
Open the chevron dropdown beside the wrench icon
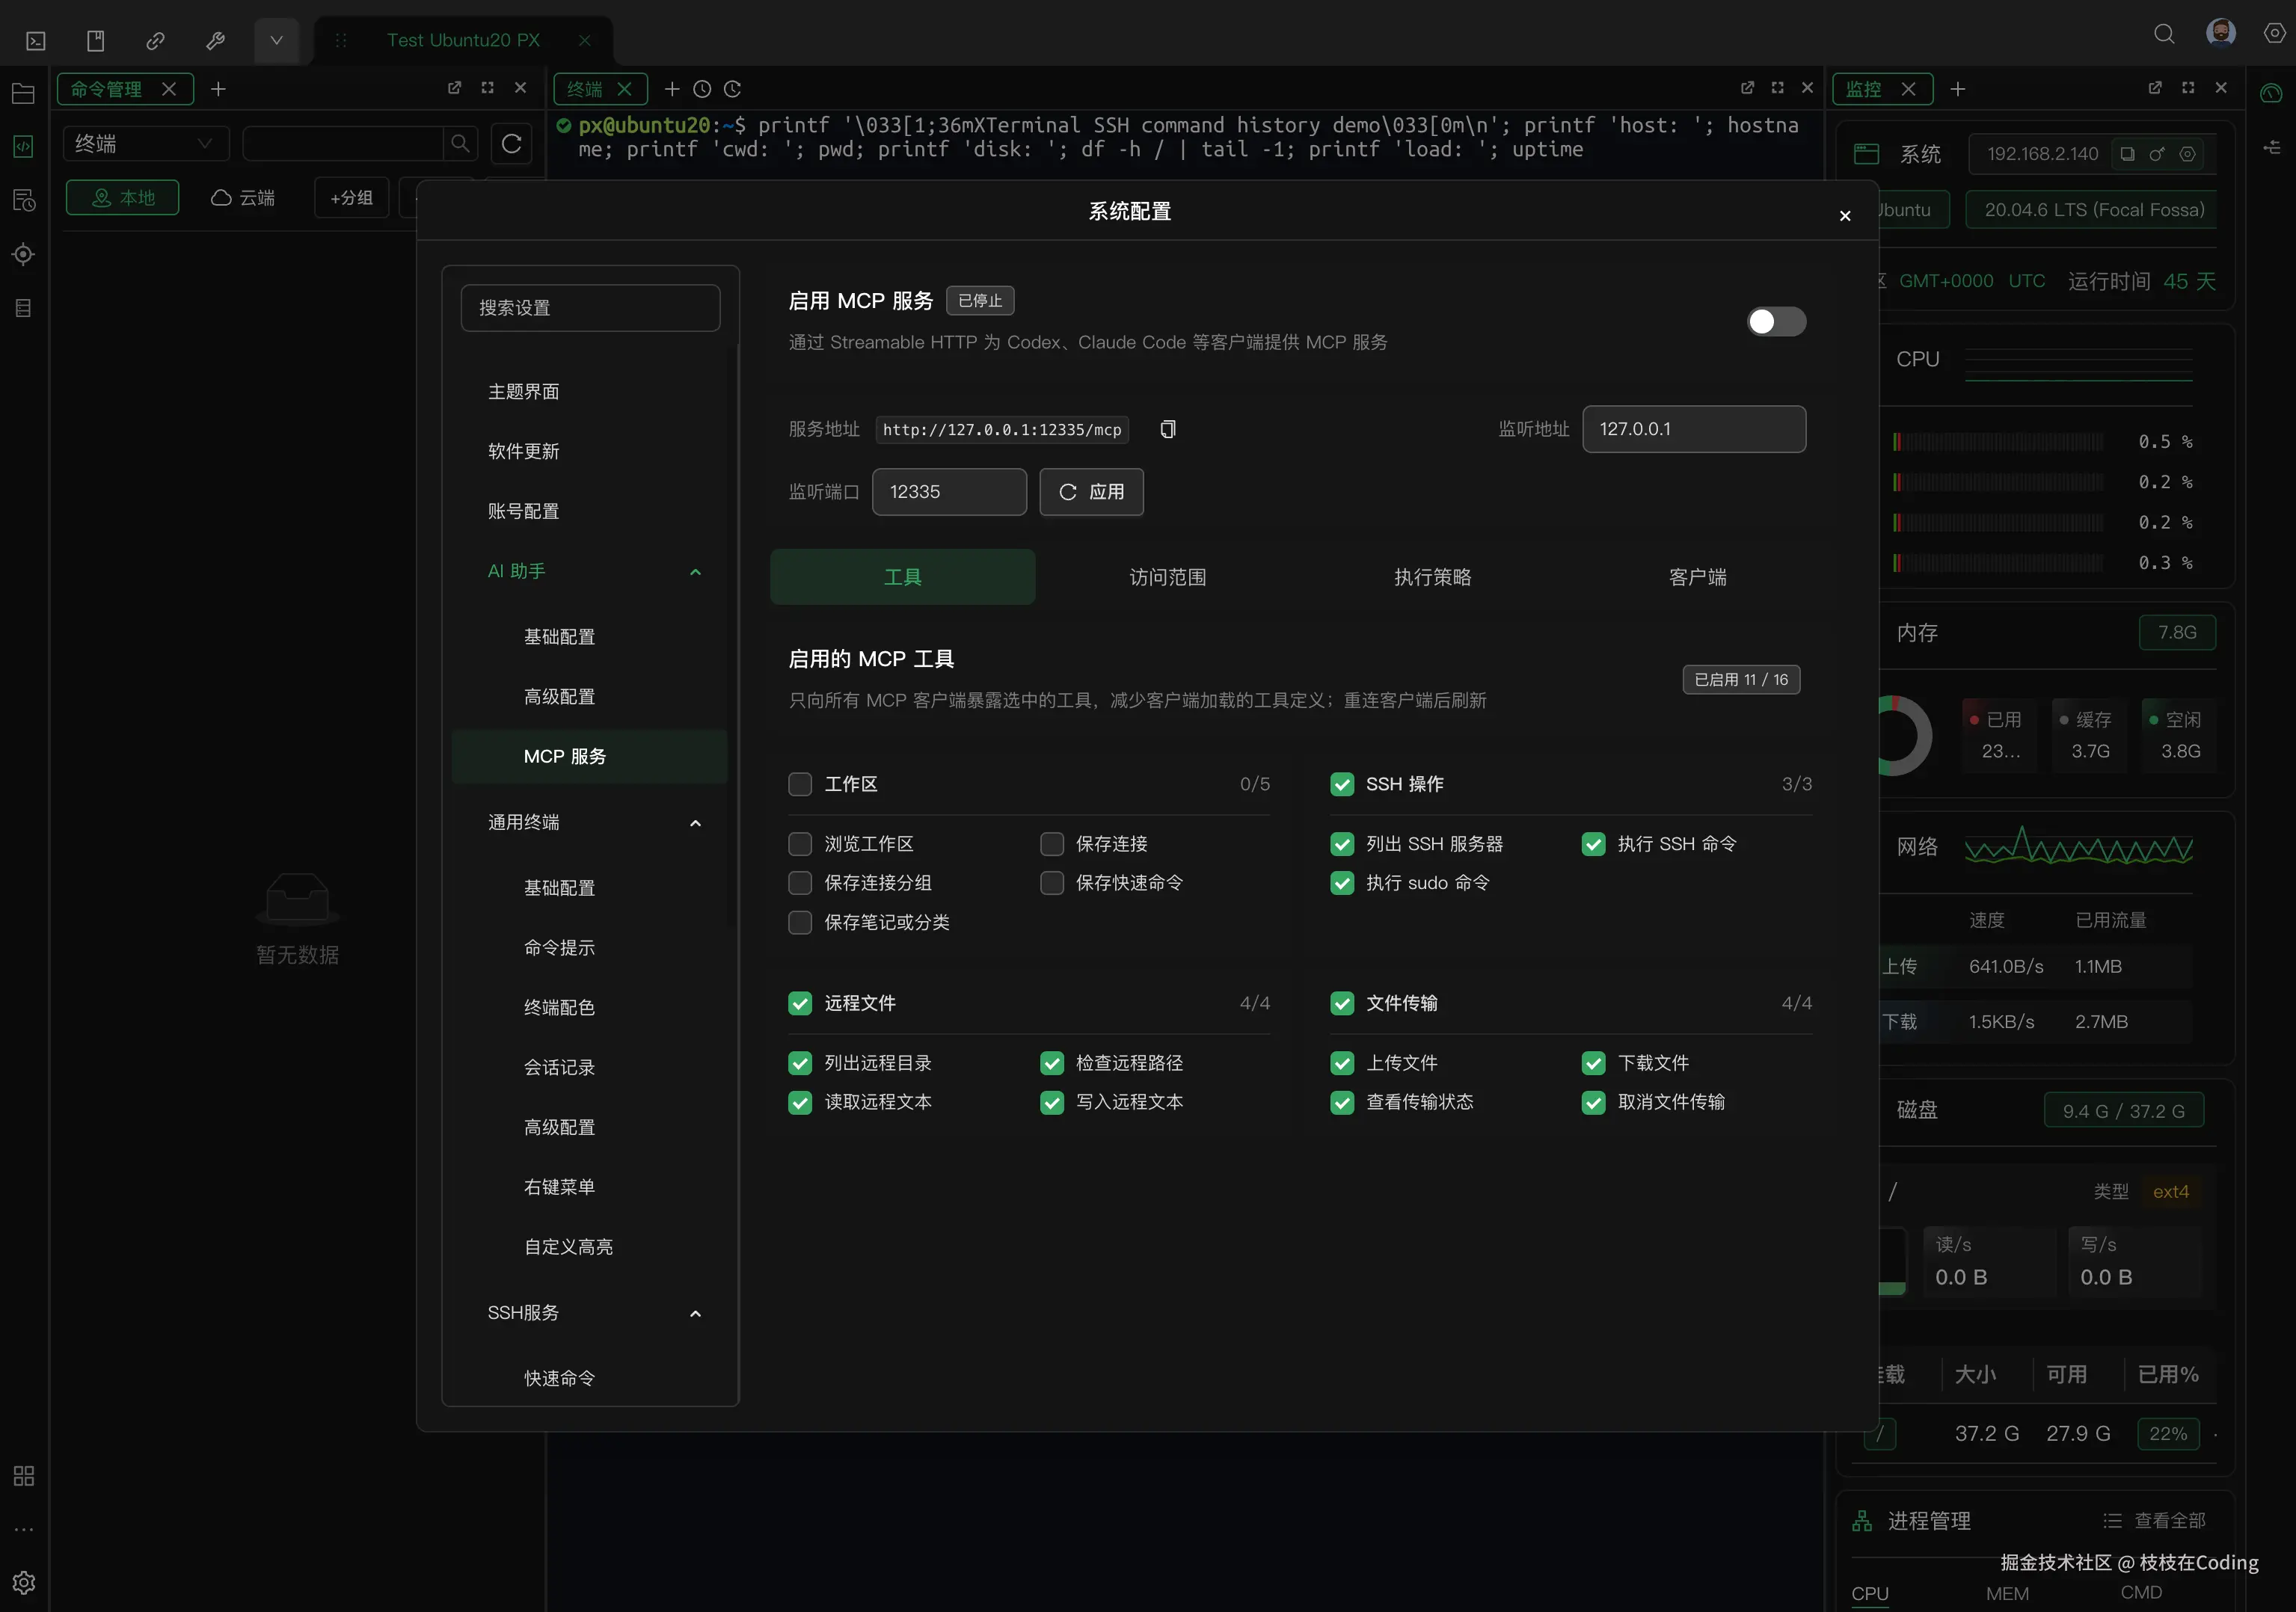tap(276, 41)
